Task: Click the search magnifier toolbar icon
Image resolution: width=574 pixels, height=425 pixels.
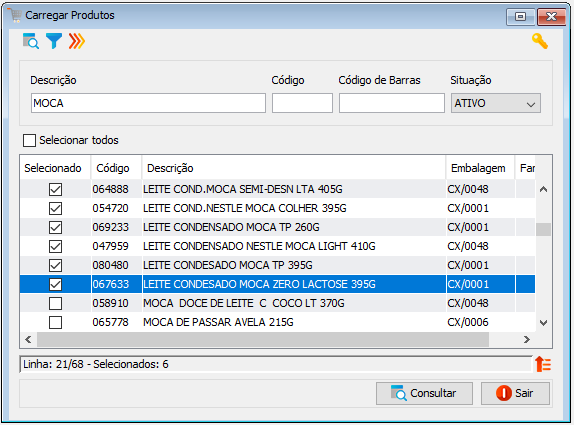Action: tap(31, 41)
